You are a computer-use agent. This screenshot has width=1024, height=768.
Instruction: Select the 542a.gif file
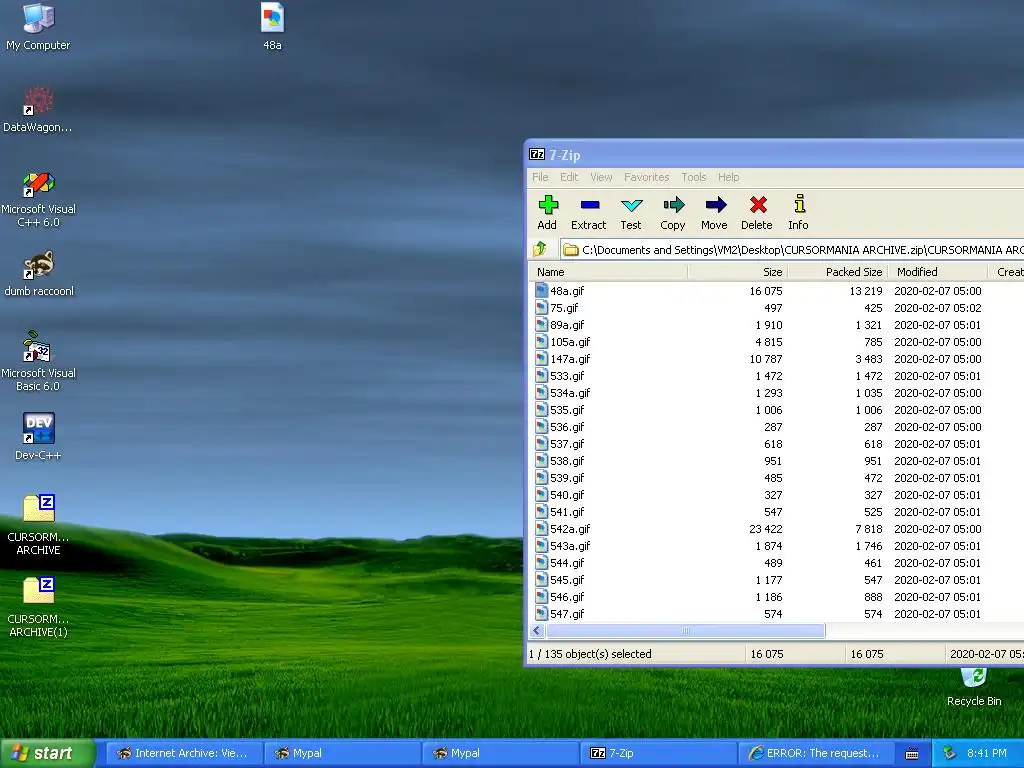[x=570, y=528]
